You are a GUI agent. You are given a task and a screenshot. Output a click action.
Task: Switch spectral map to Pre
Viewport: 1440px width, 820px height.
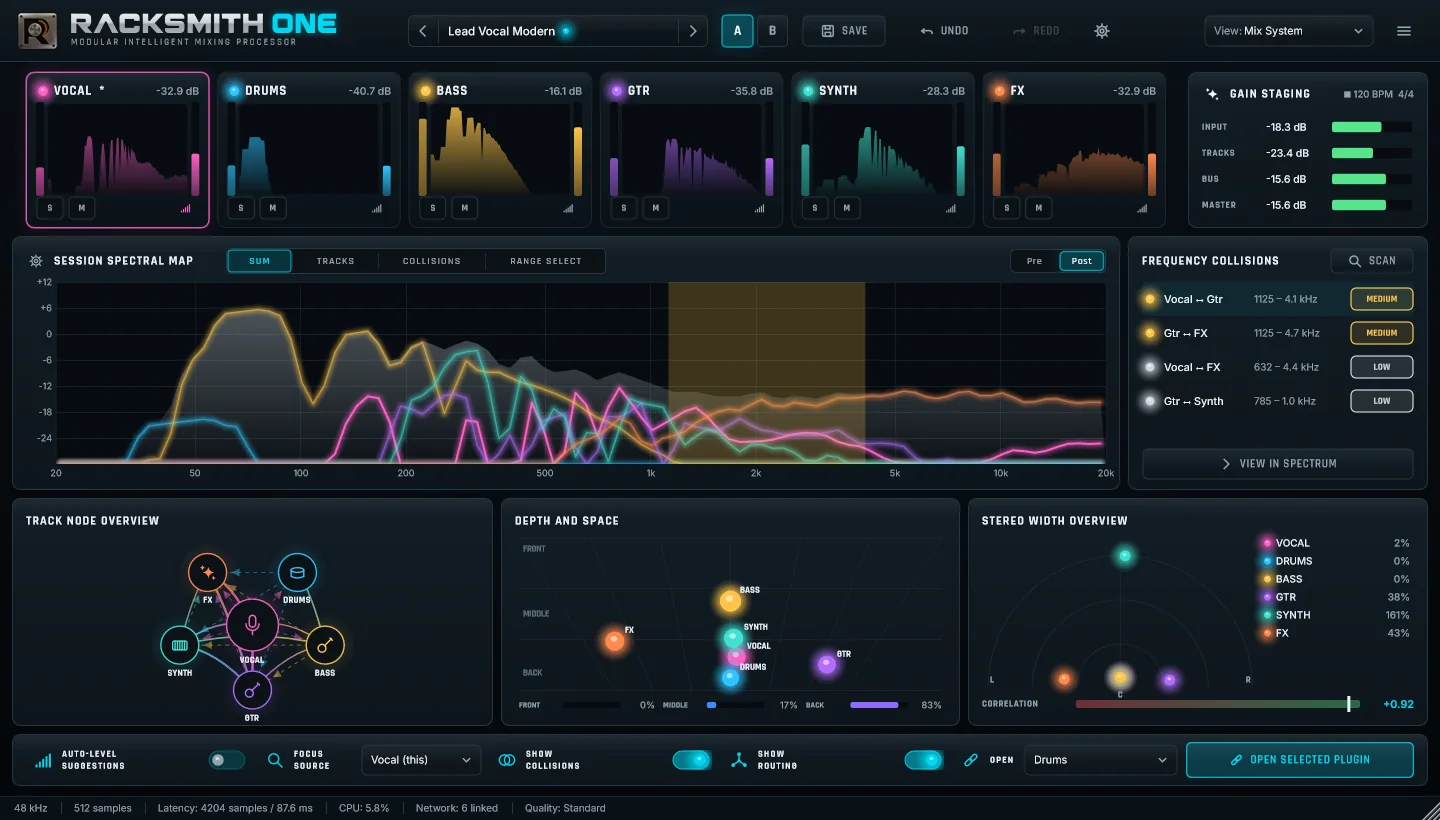pos(1034,261)
